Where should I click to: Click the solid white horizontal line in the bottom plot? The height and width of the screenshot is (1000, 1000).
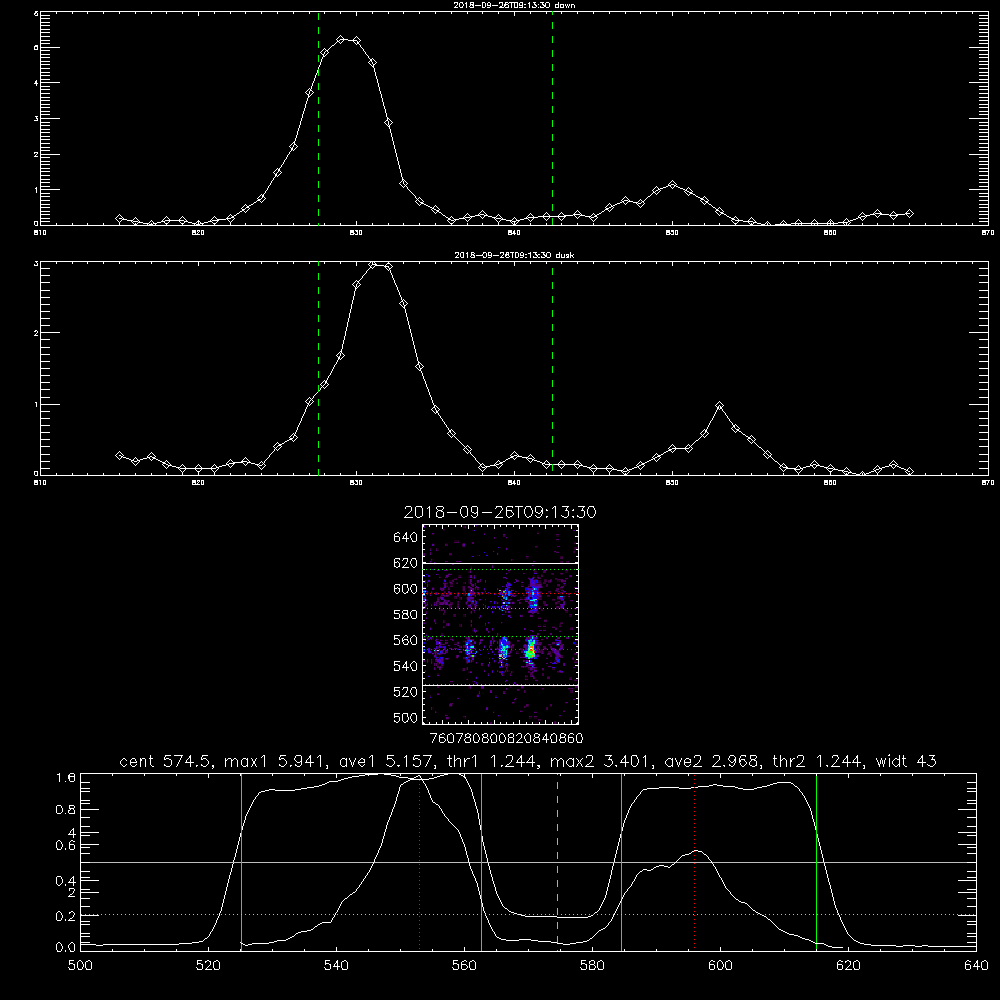[528, 862]
